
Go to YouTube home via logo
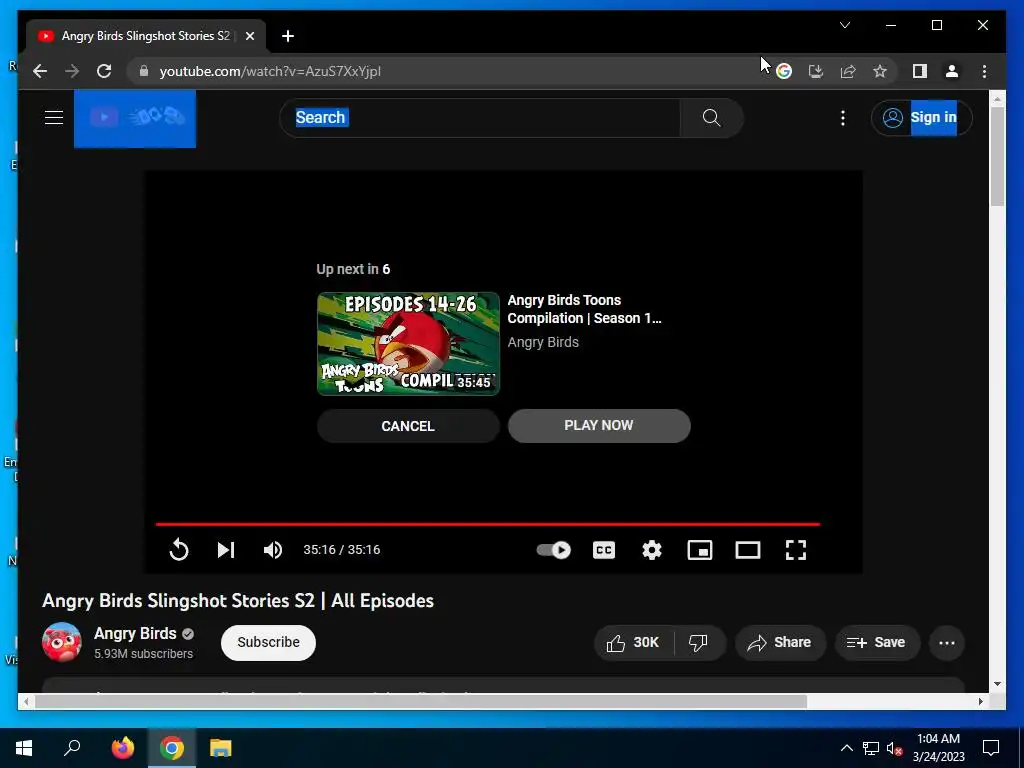[x=135, y=118]
